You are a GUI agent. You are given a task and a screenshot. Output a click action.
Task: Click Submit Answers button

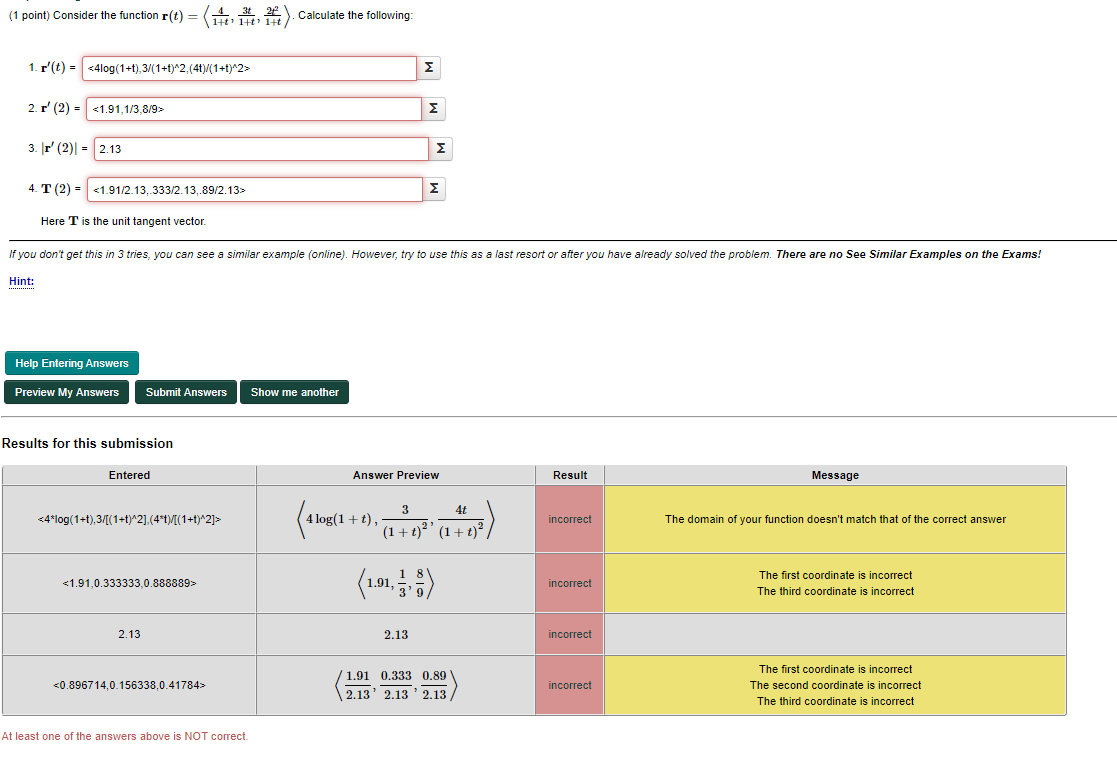(186, 392)
